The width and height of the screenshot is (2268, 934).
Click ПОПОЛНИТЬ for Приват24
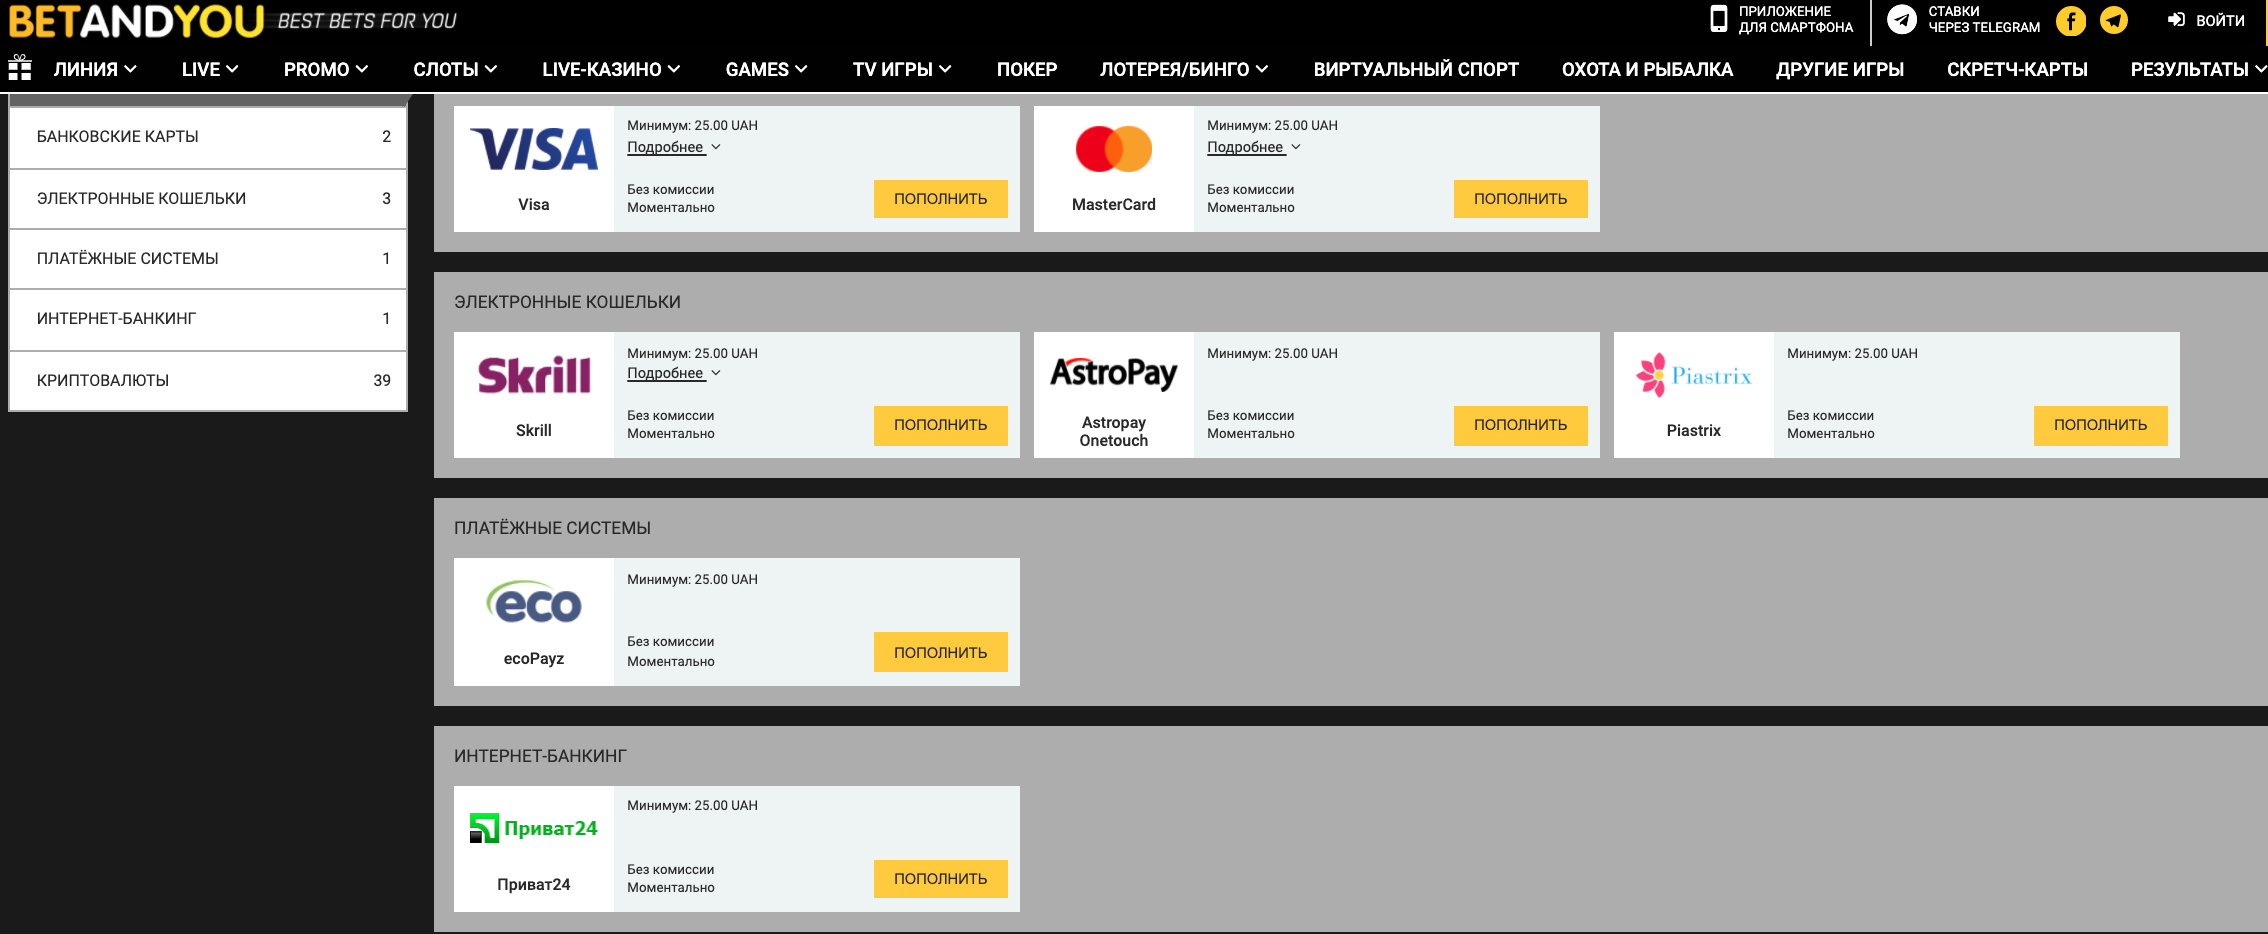(x=941, y=879)
